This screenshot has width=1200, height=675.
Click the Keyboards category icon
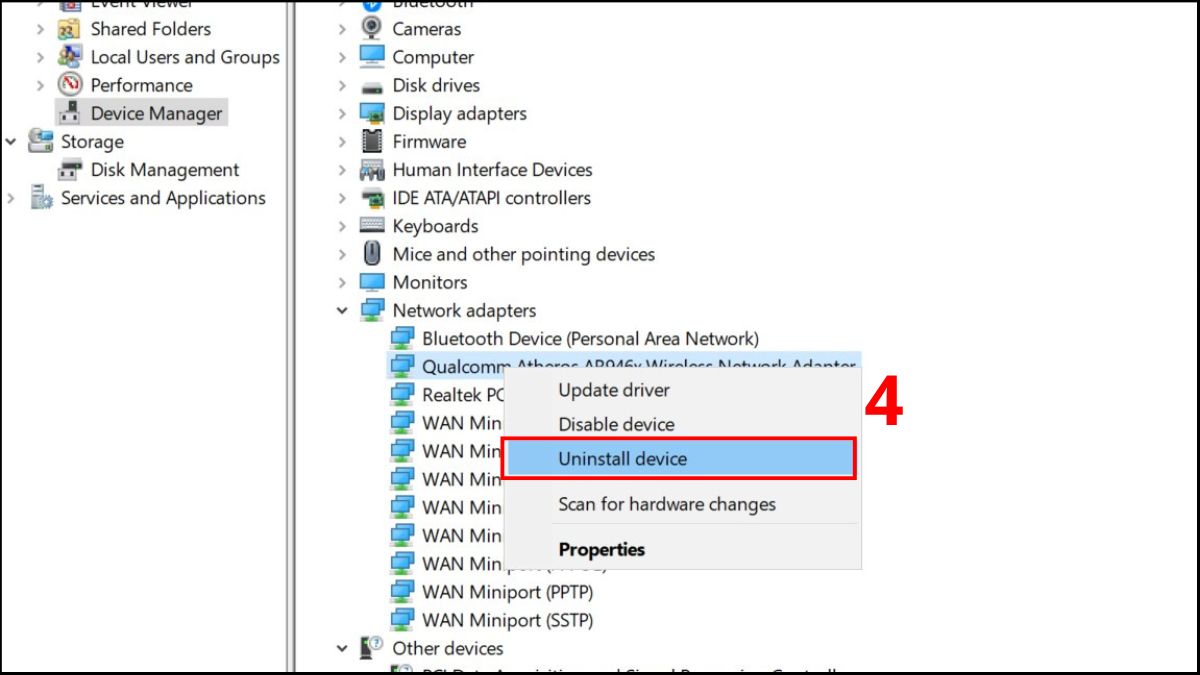[370, 226]
